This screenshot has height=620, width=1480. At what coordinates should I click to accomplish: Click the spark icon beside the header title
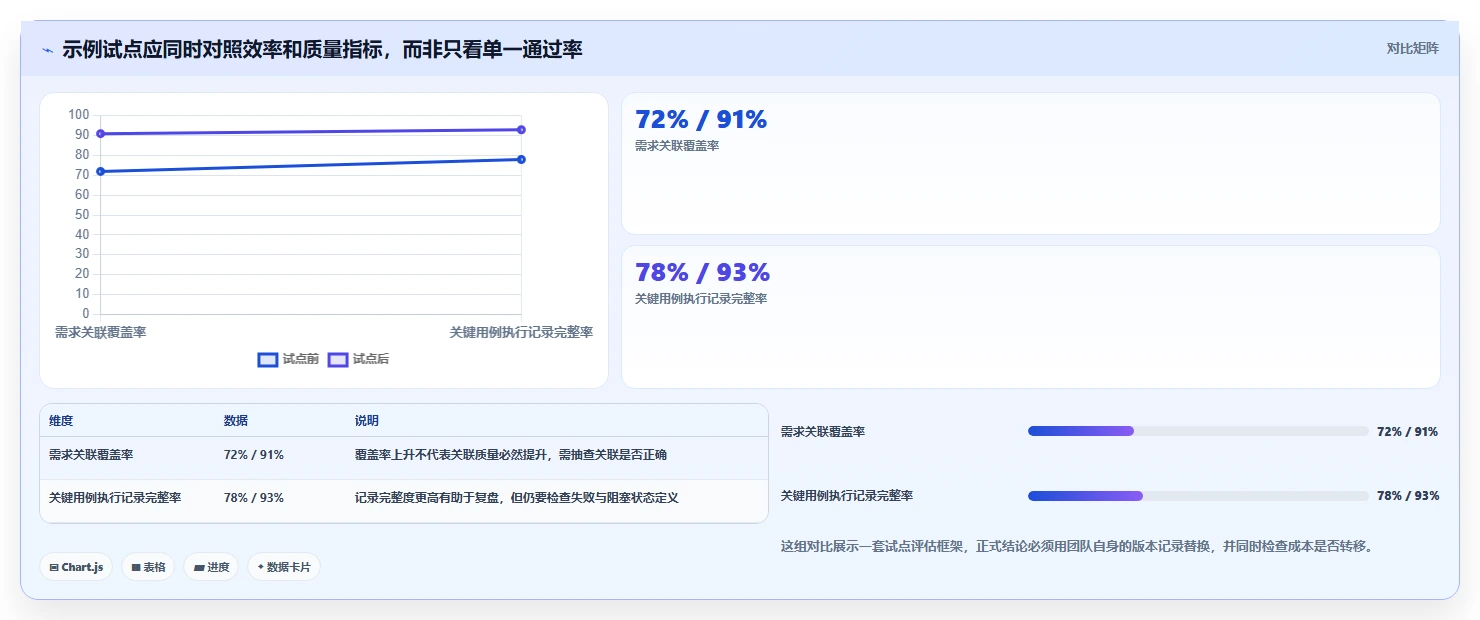tap(47, 50)
